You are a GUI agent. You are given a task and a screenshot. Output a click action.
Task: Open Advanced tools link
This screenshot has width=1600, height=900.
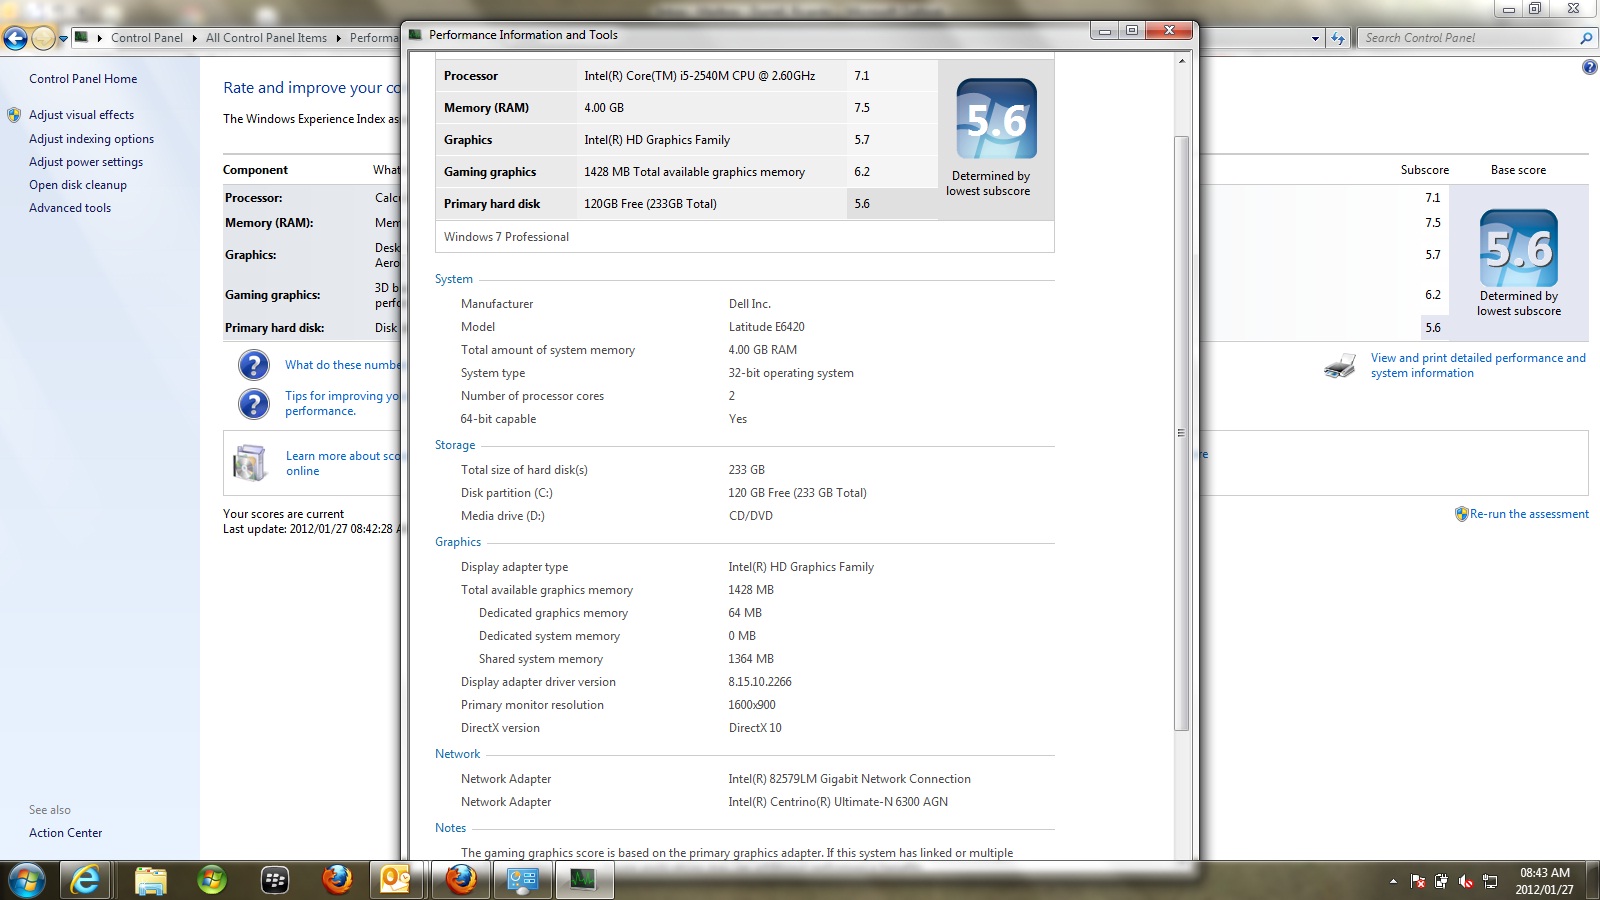coord(70,208)
